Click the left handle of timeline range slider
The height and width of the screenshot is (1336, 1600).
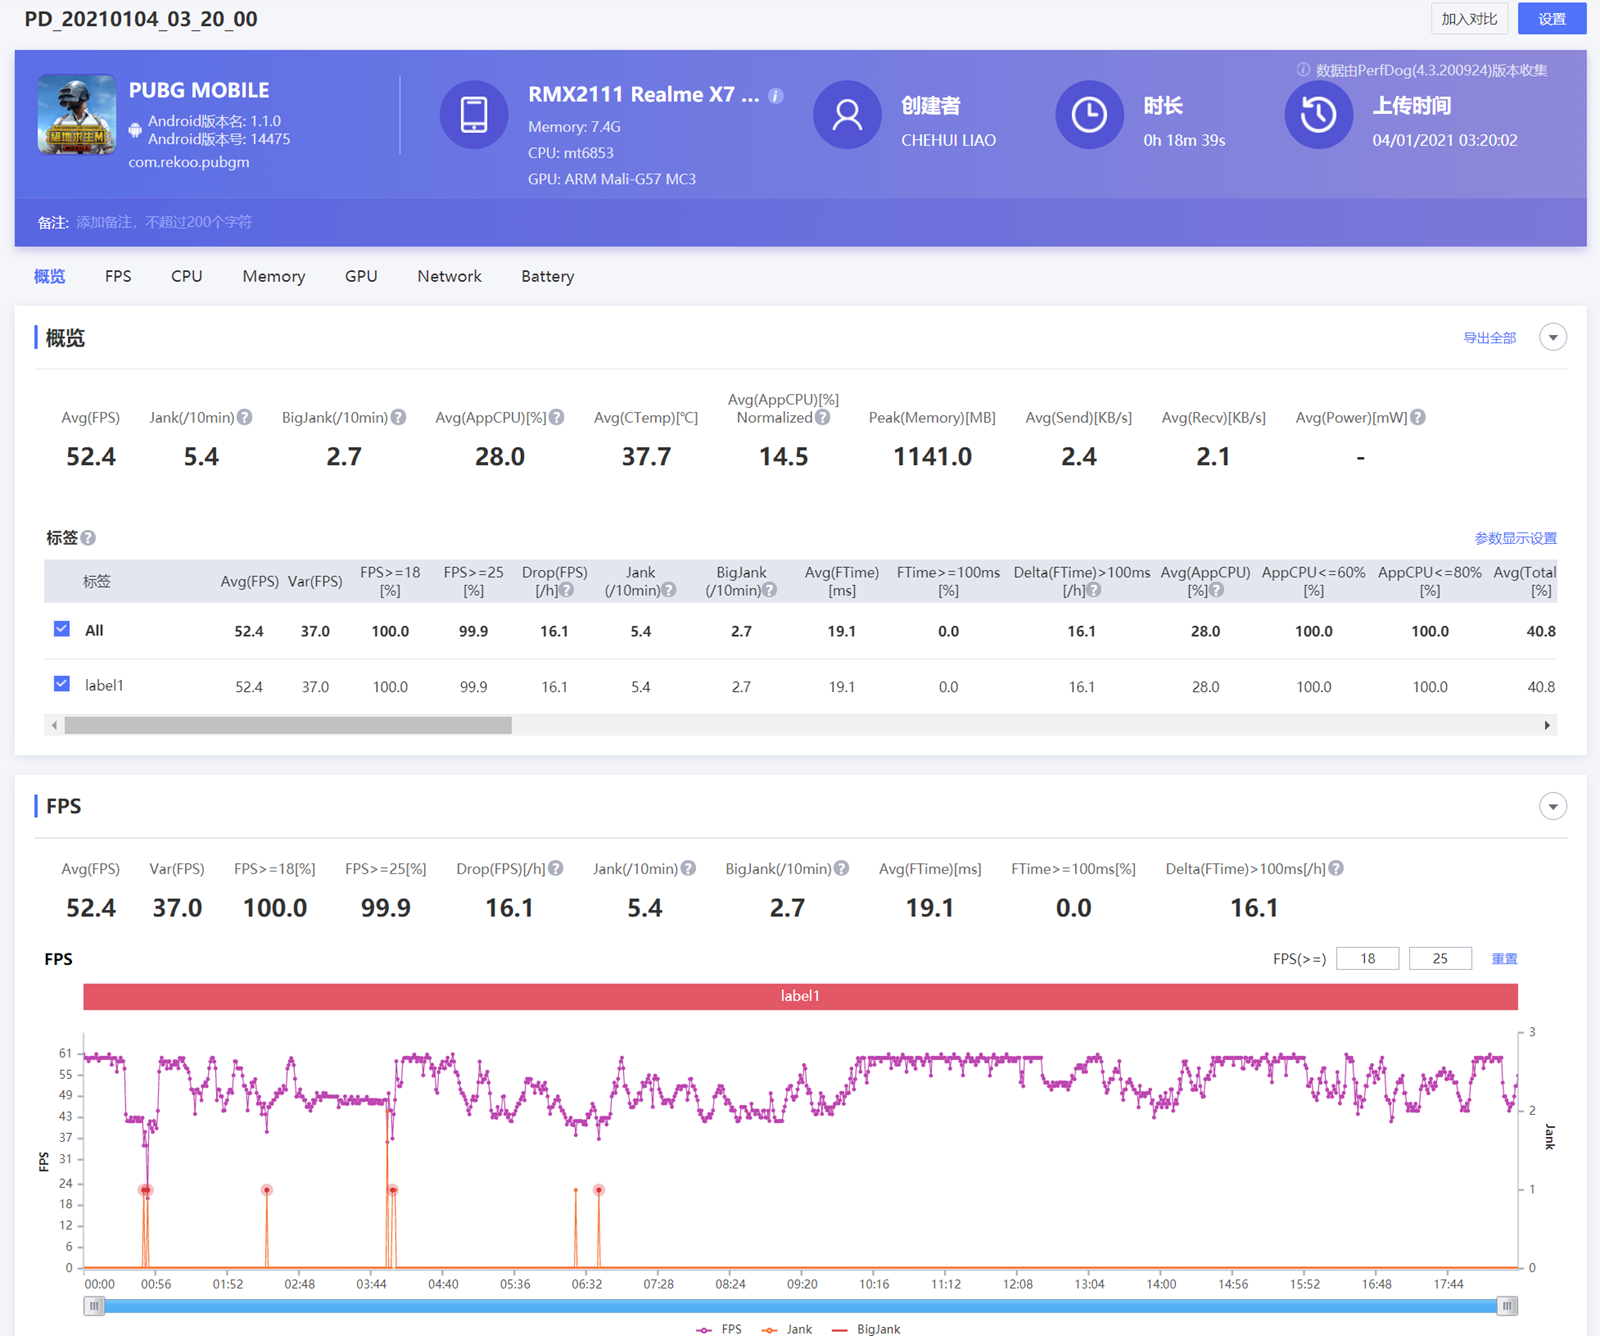point(94,1306)
